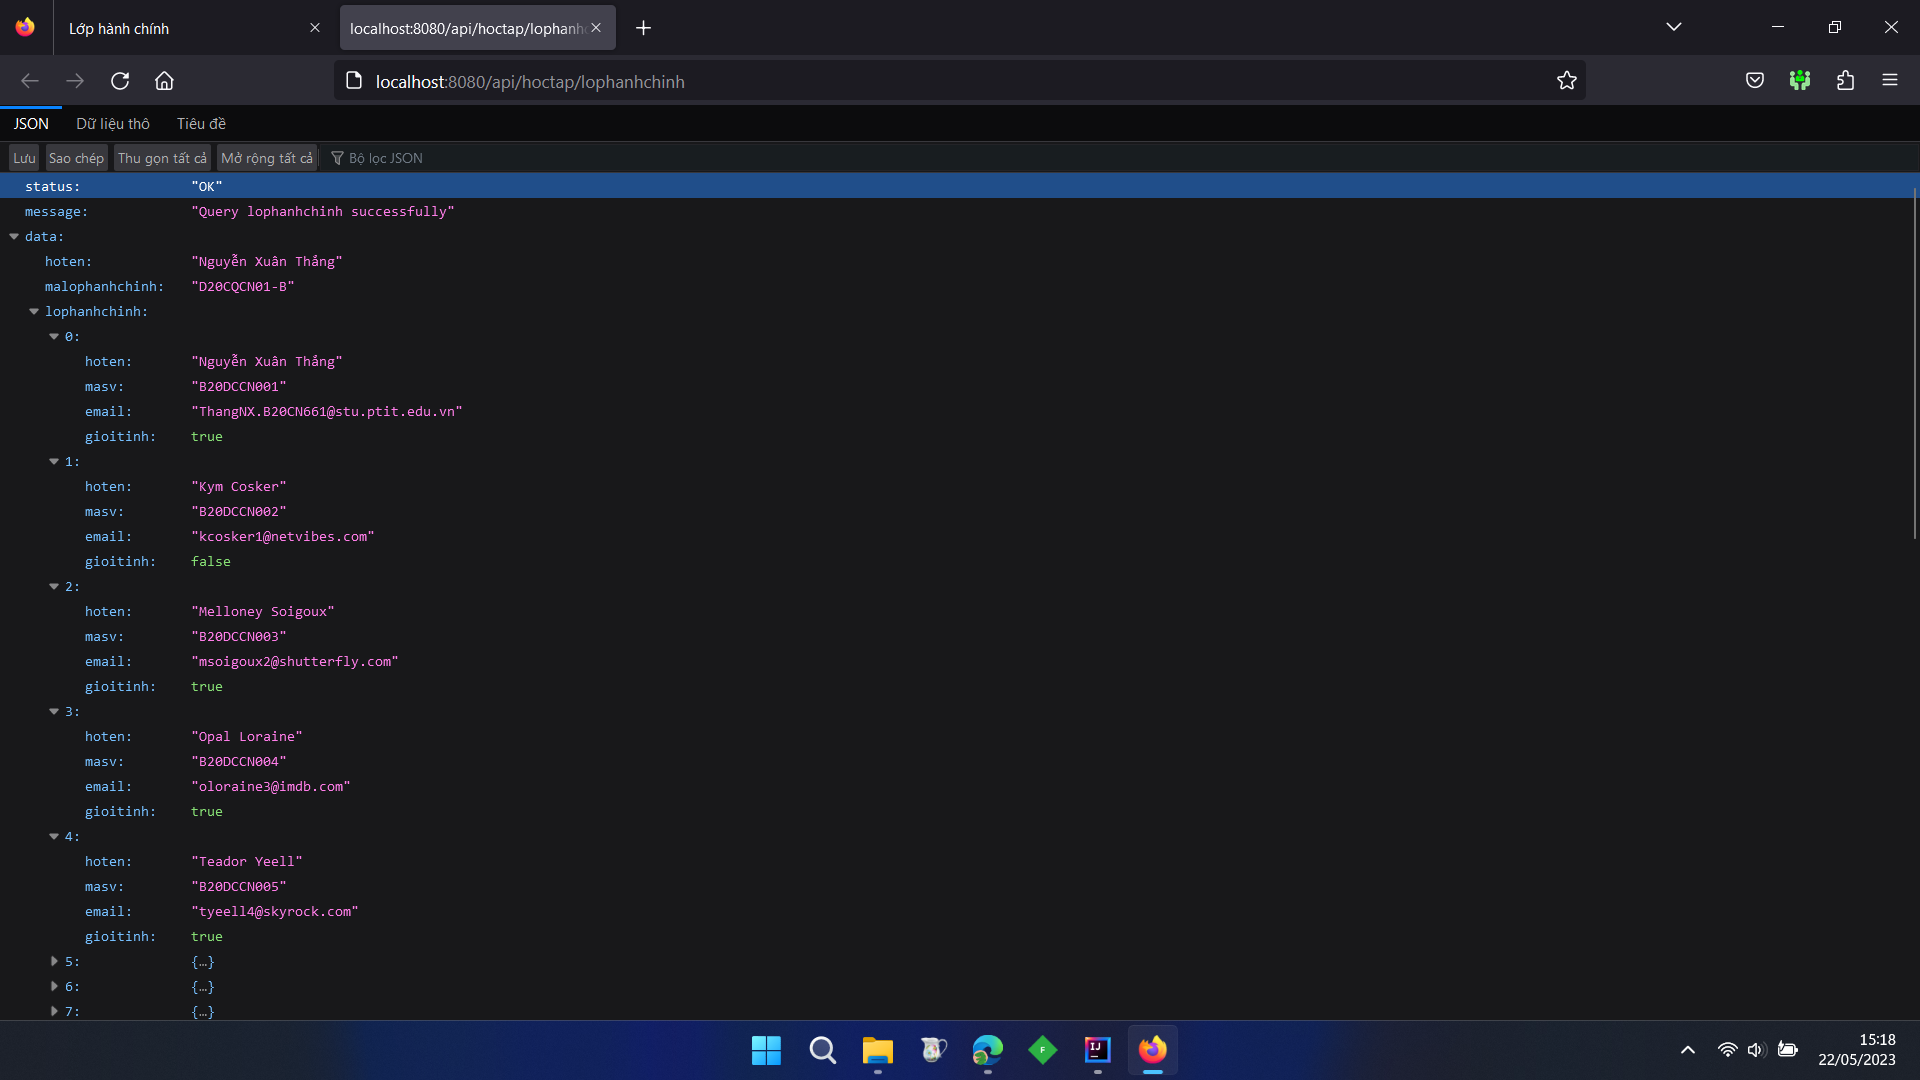
Task: Type in the Bộ lọc JSON filter field
Action: click(385, 157)
